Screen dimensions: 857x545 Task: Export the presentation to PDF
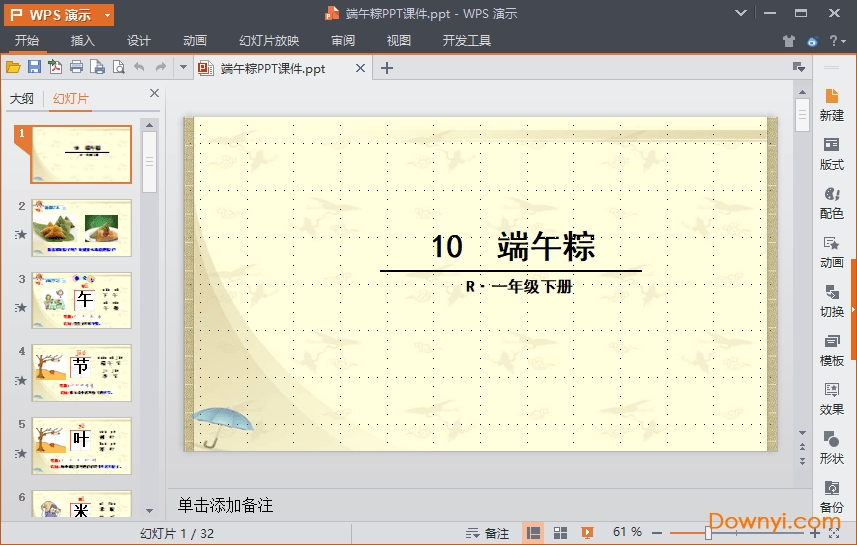pos(55,67)
